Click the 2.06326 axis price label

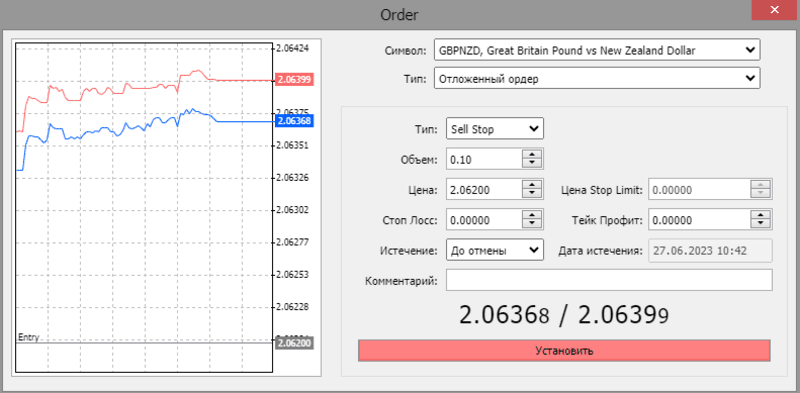[x=293, y=178]
